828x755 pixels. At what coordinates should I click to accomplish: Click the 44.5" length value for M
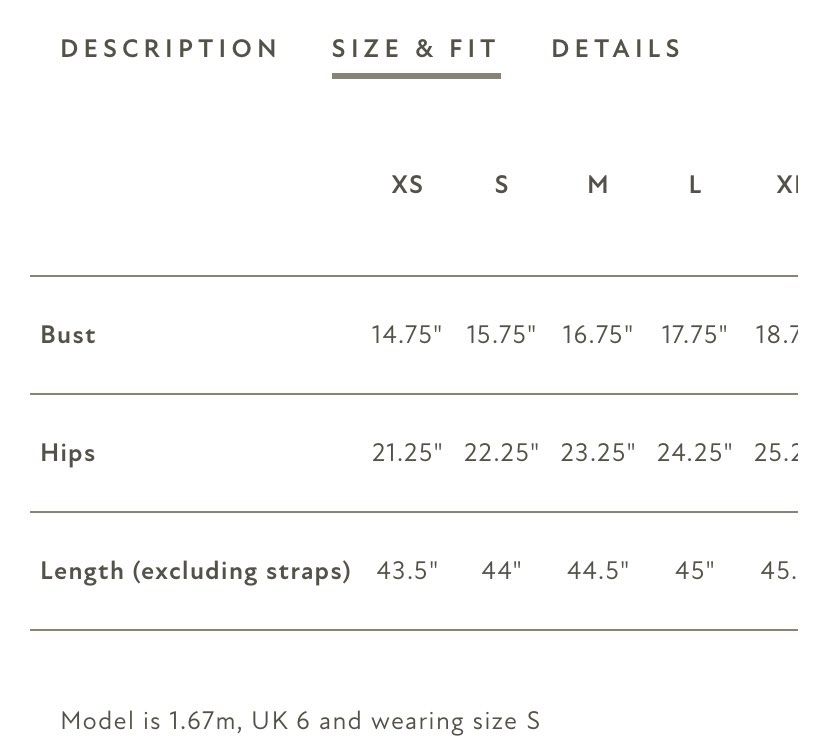pyautogui.click(x=598, y=571)
